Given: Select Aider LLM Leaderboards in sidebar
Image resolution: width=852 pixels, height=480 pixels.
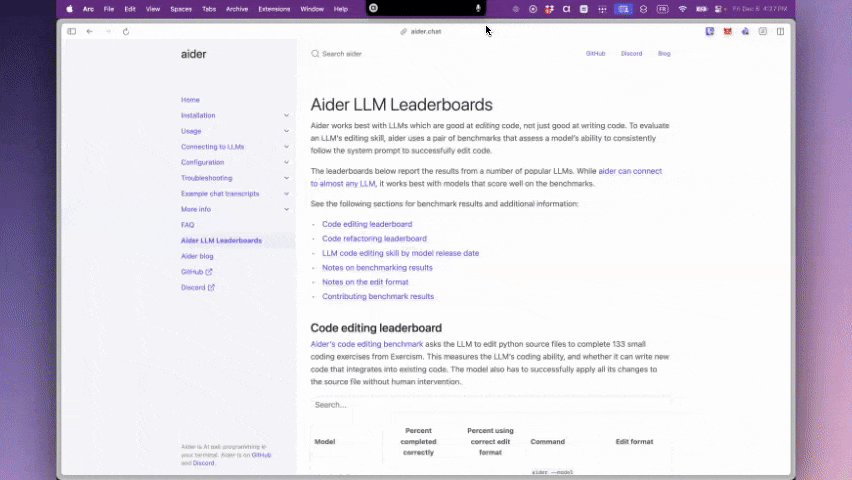Looking at the screenshot, I should pyautogui.click(x=221, y=240).
